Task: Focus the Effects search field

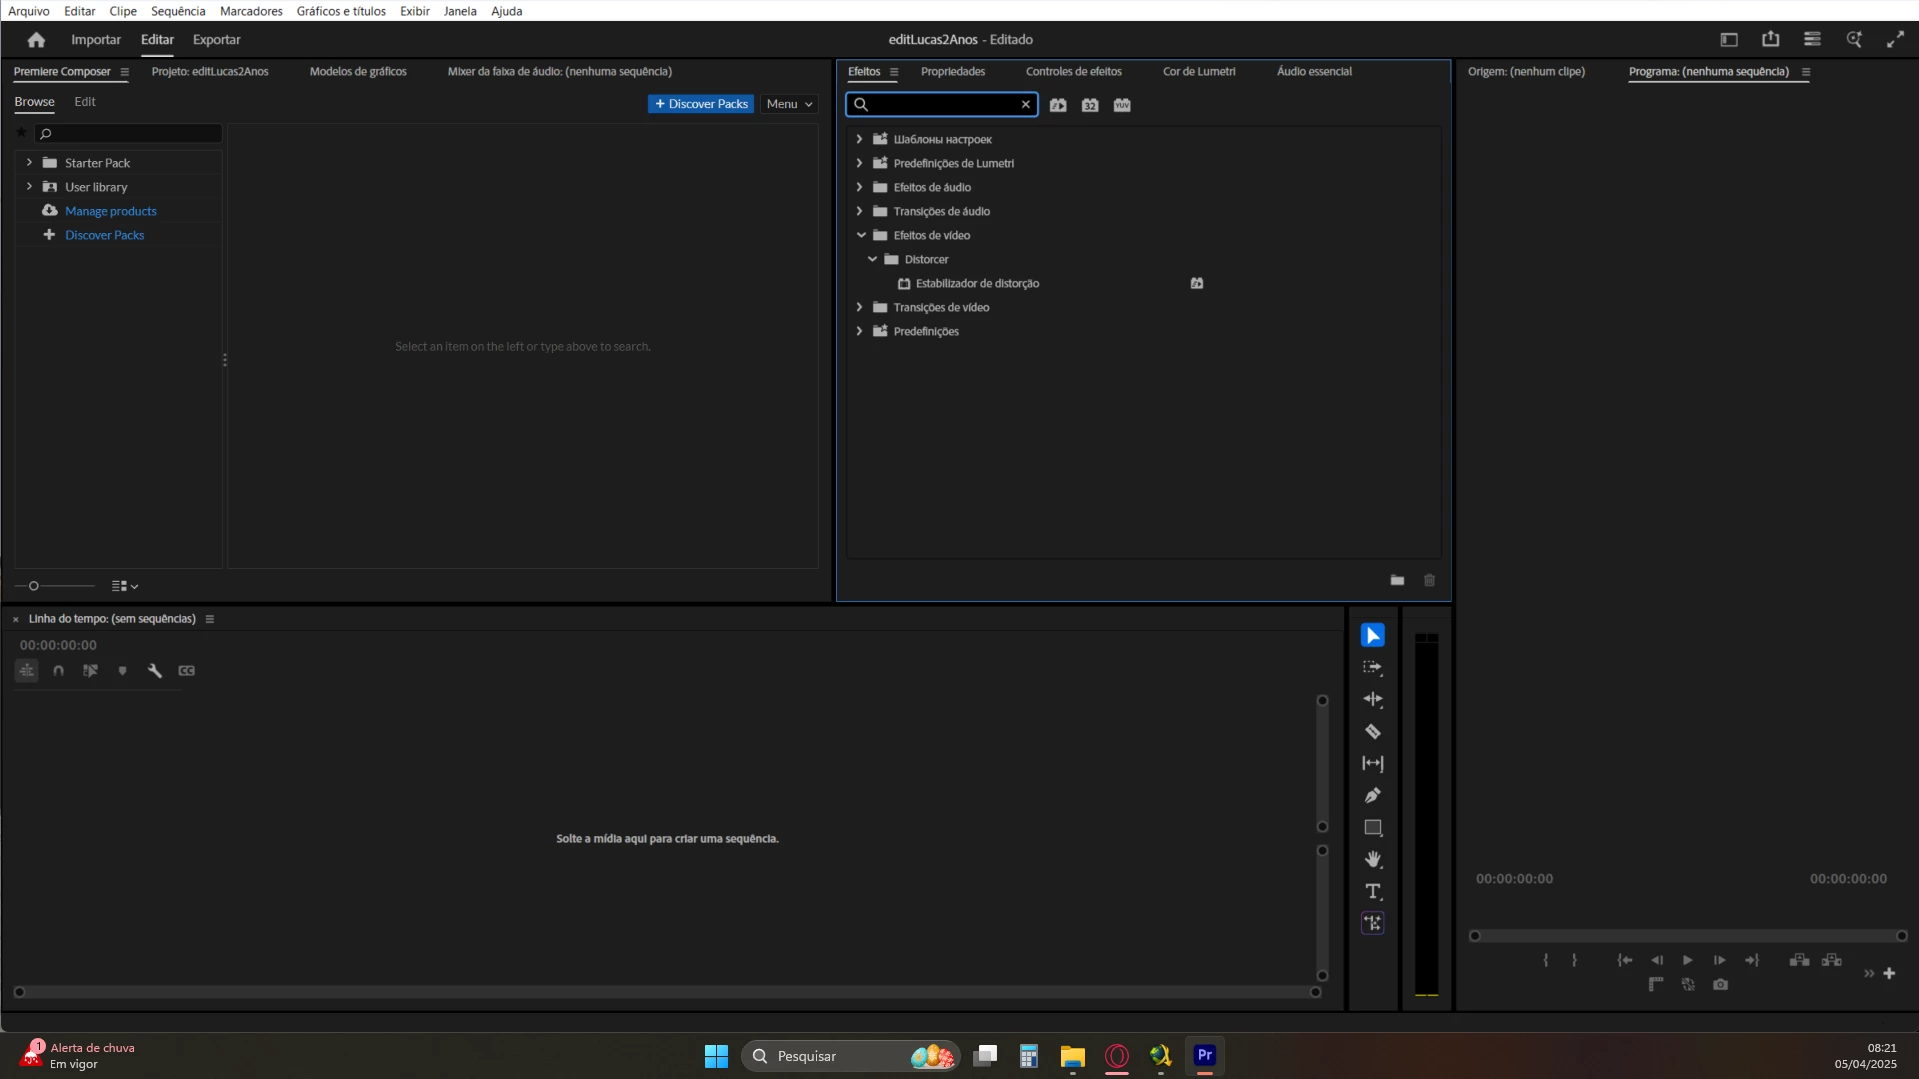Action: (x=942, y=104)
